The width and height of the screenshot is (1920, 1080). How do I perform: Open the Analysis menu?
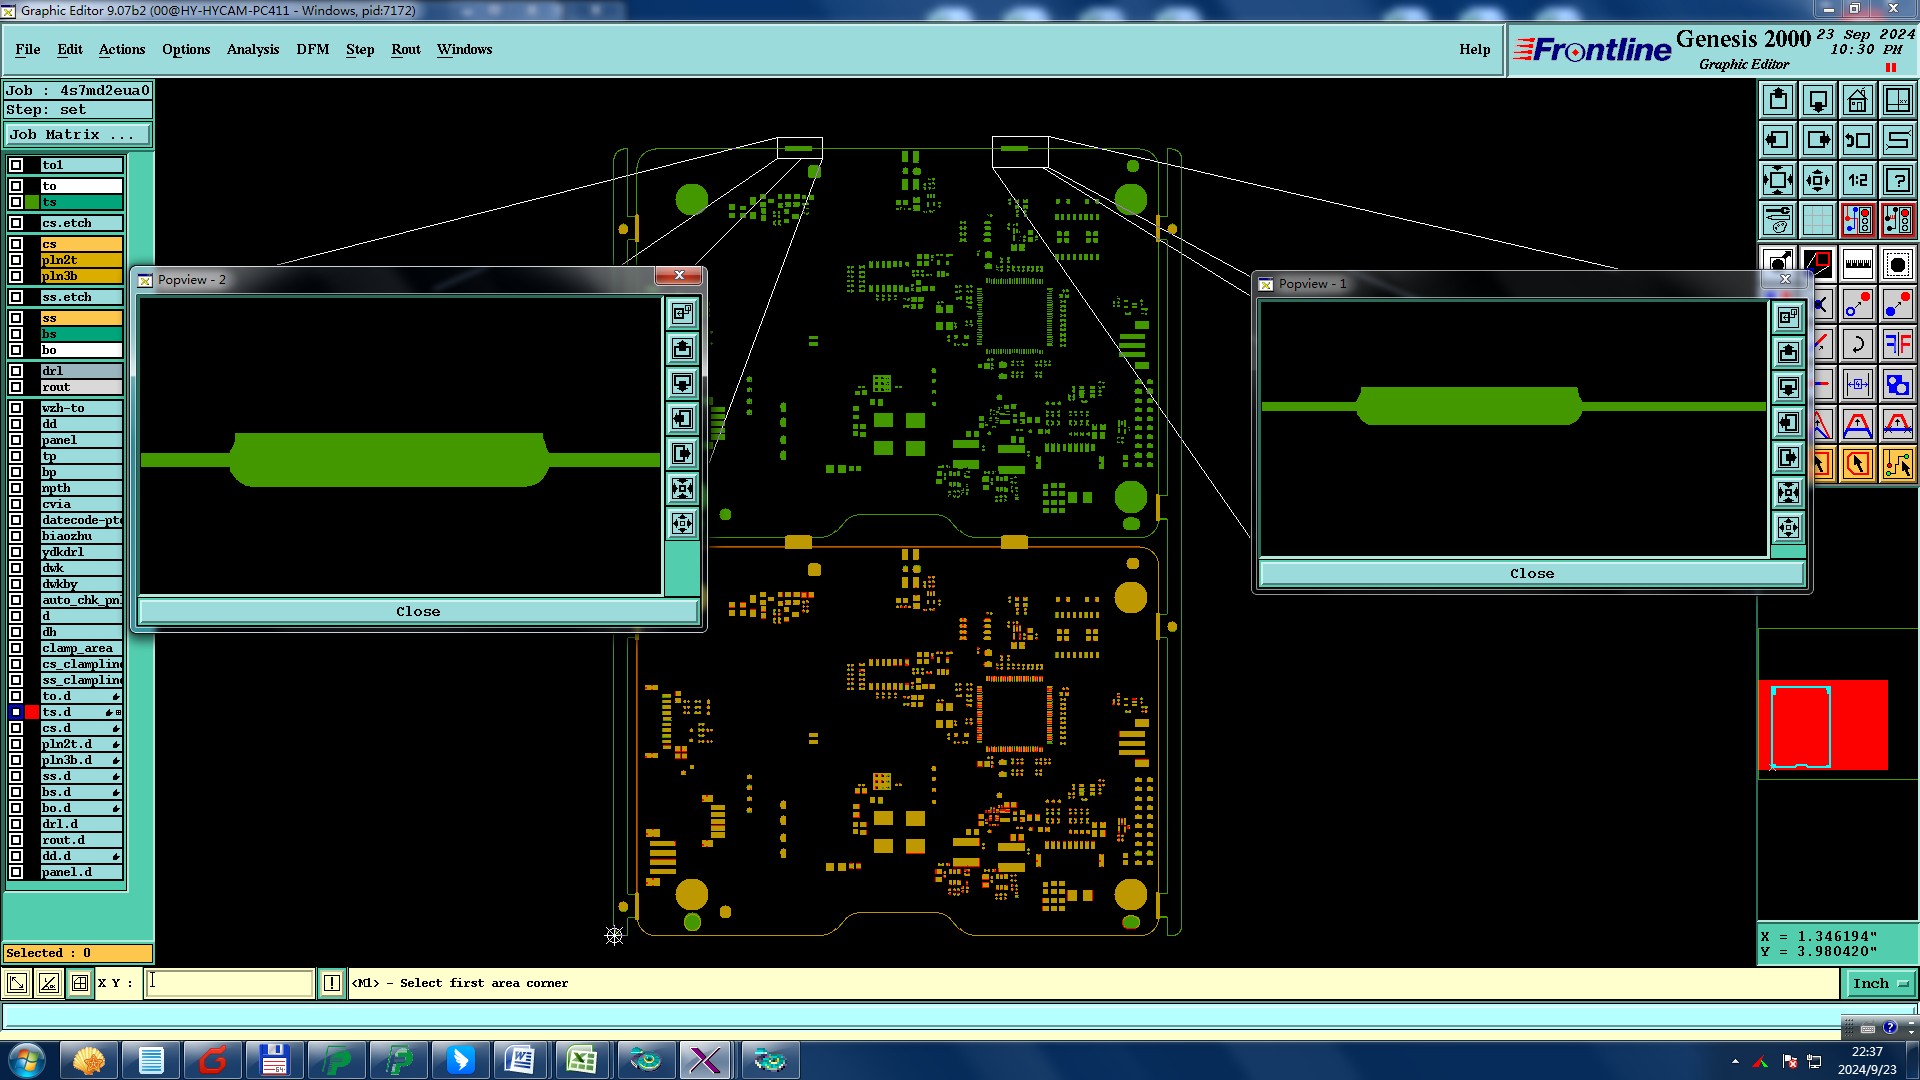point(252,49)
